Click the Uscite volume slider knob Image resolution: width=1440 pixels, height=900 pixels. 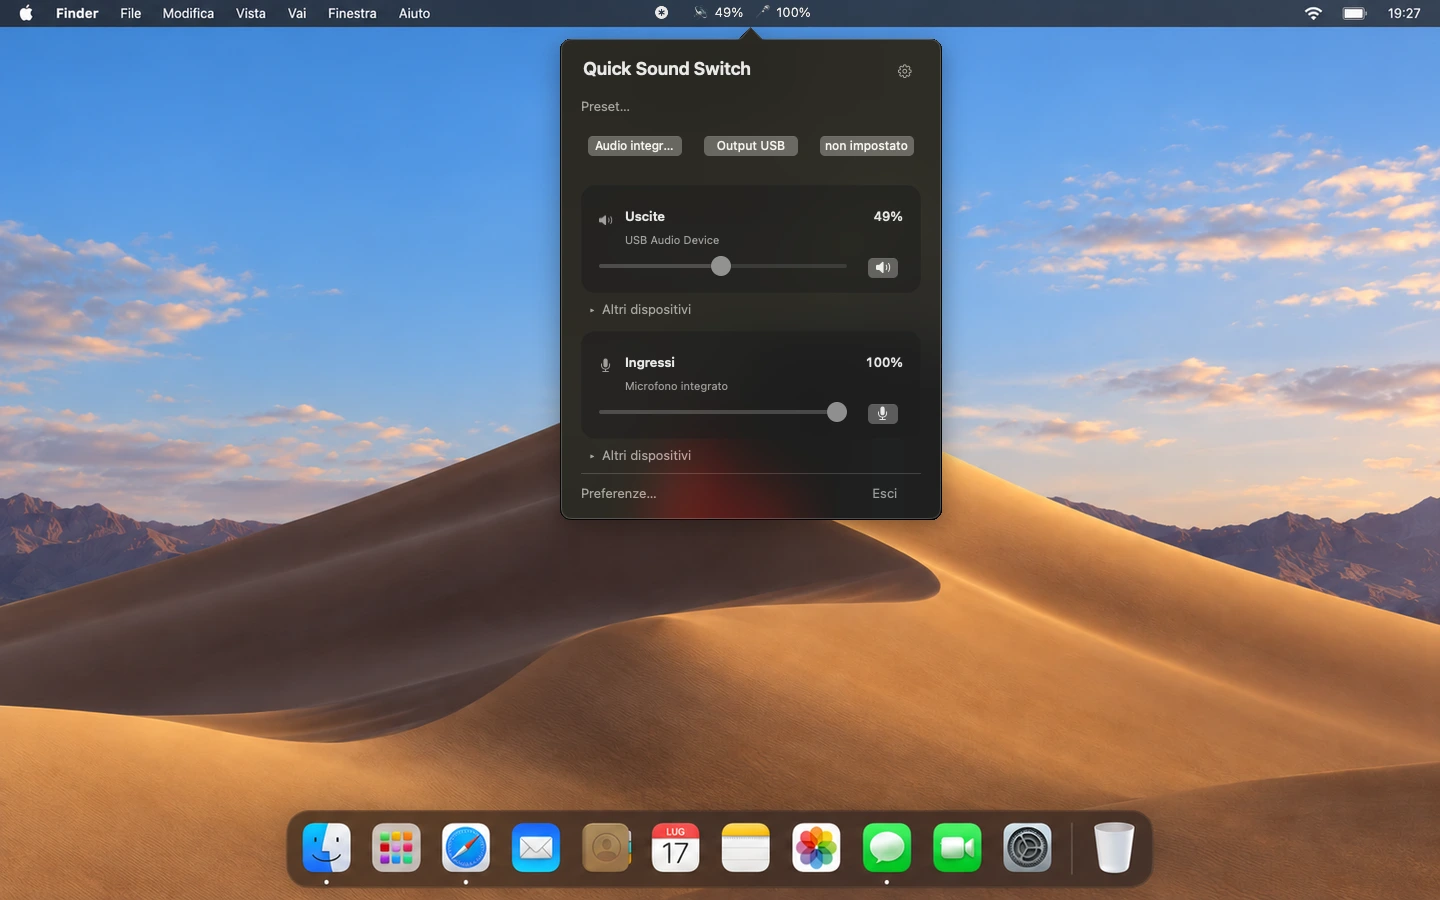(x=721, y=266)
